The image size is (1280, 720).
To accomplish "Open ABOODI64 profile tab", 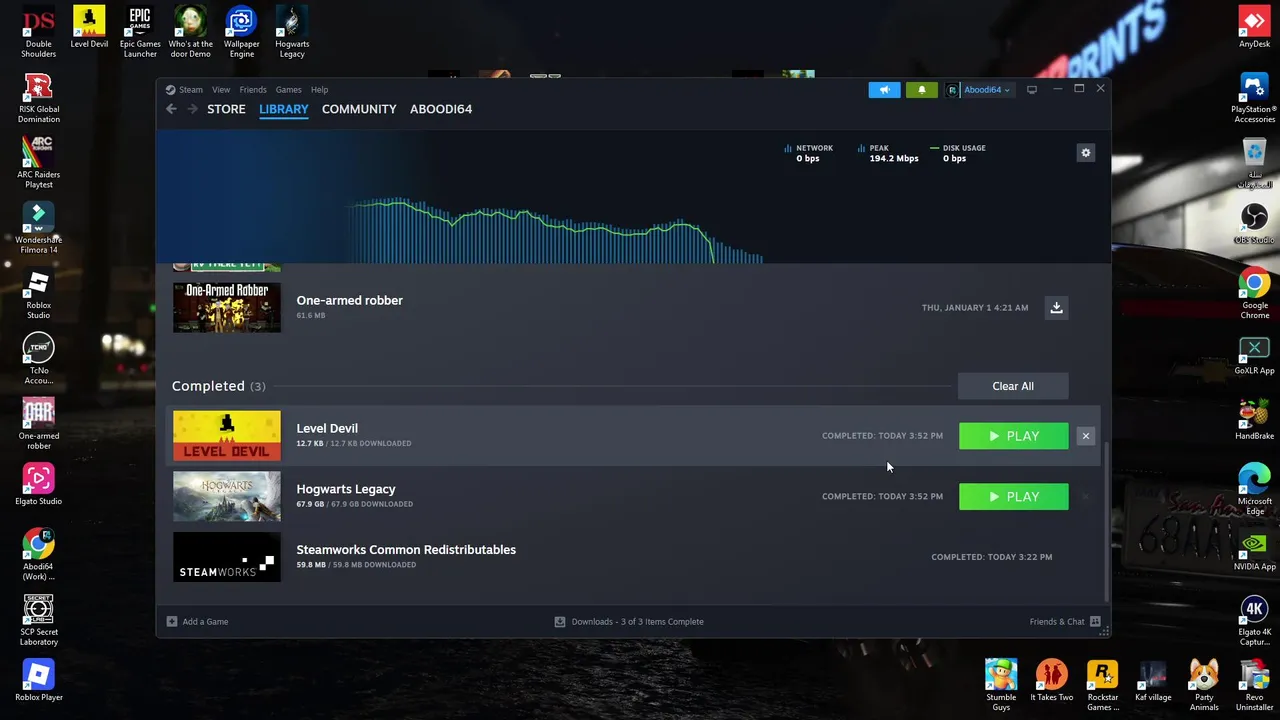I will pos(441,109).
